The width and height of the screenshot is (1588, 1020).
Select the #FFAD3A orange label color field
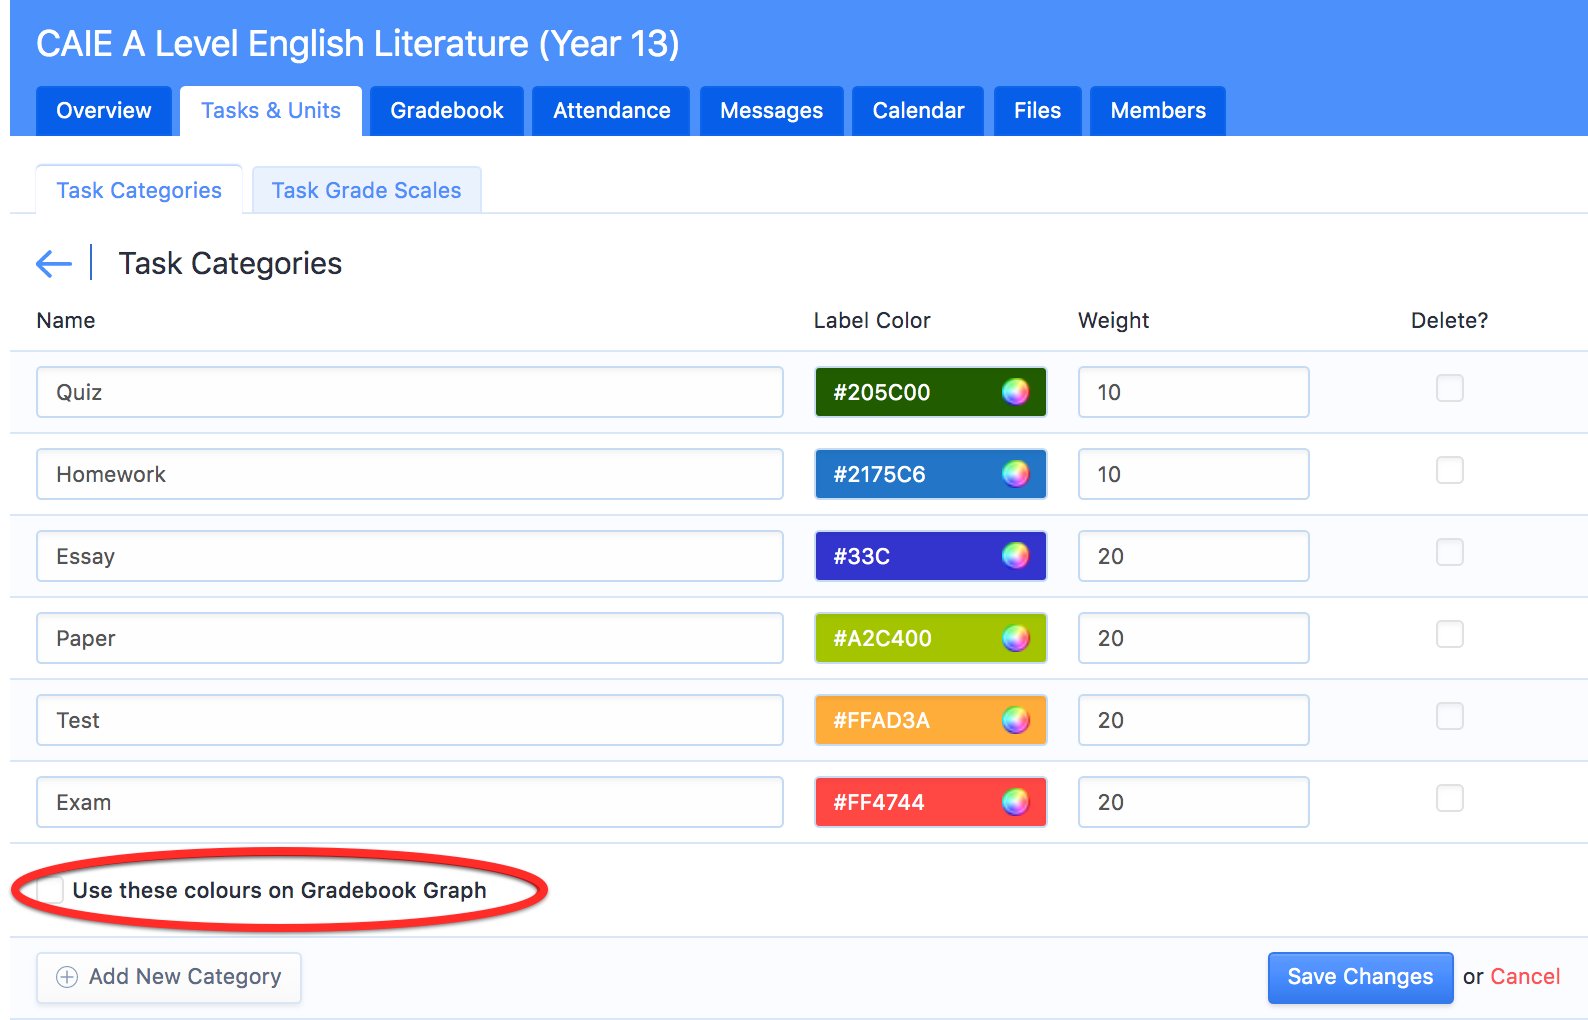[x=905, y=720]
